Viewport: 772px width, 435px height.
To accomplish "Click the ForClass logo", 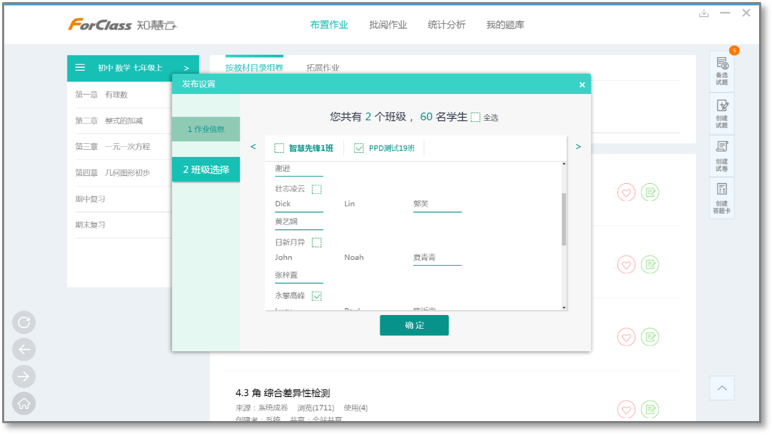I will [122, 25].
